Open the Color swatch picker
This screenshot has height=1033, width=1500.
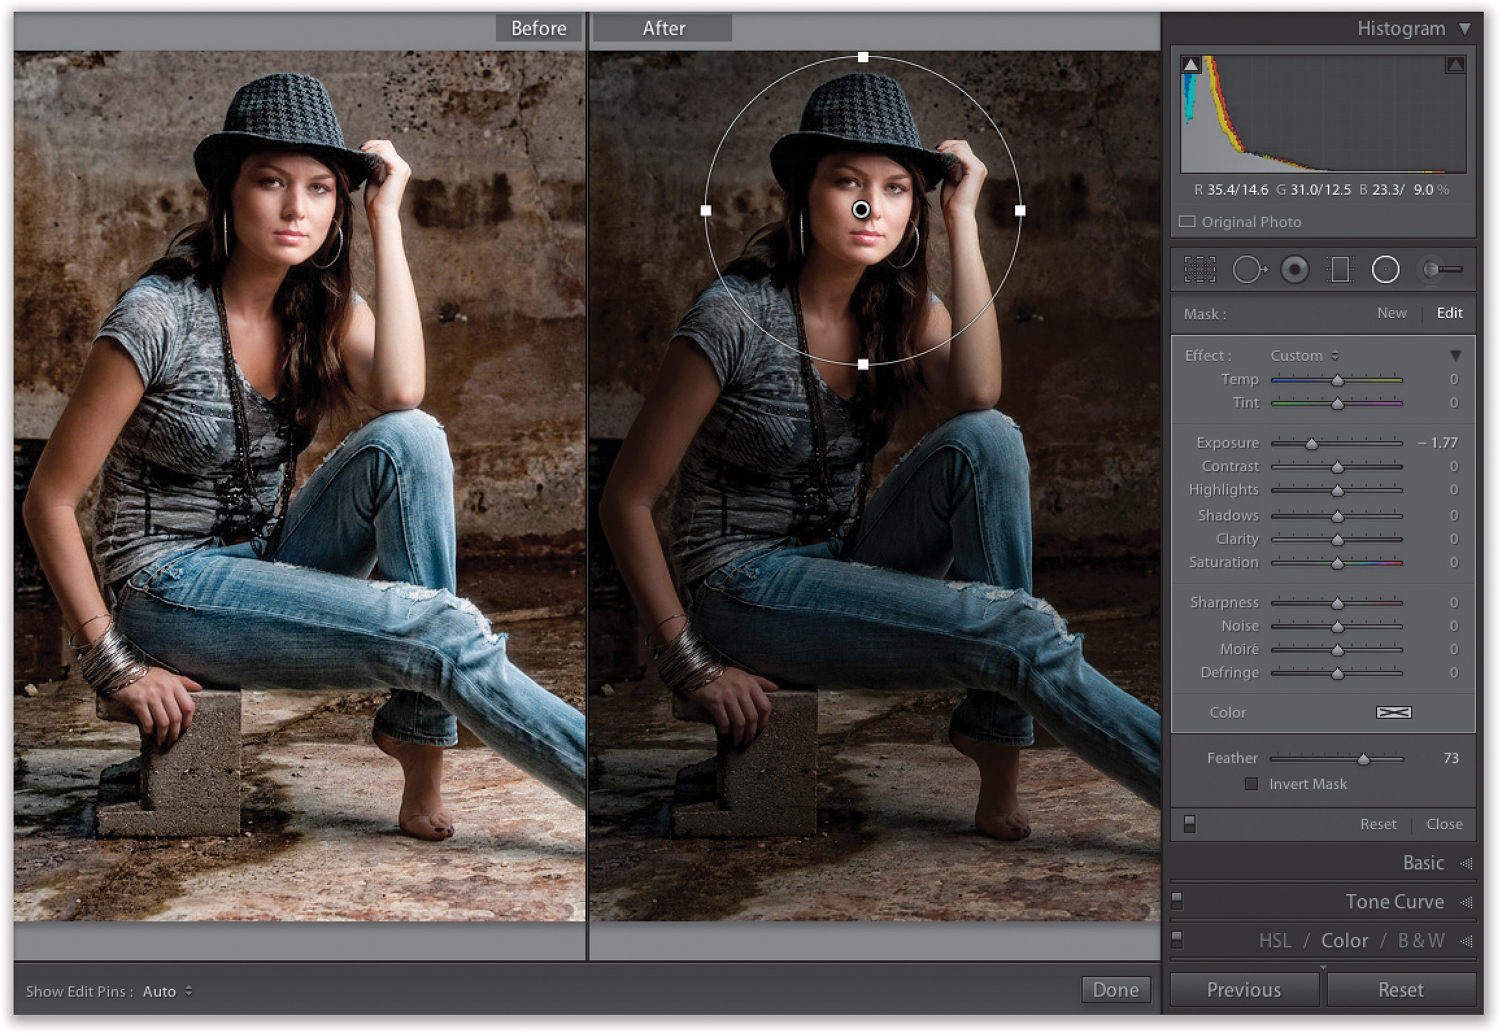point(1393,712)
